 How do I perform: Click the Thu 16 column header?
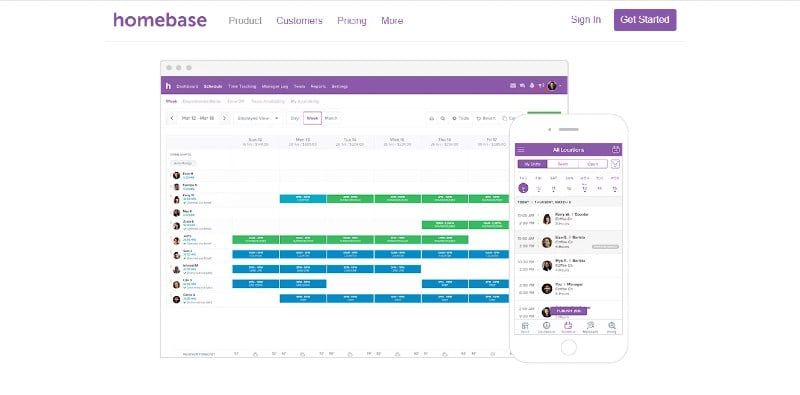[444, 142]
